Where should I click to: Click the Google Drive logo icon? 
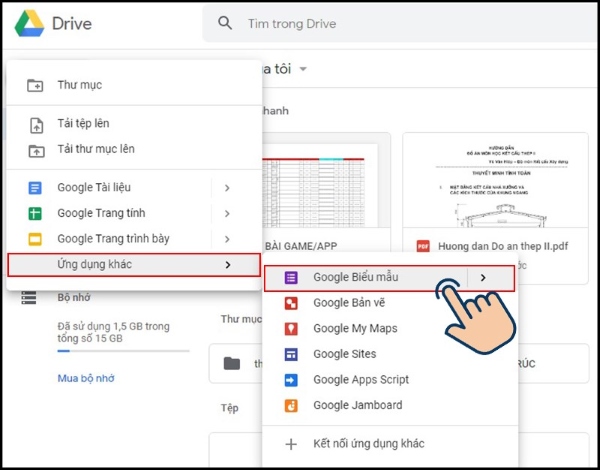tap(29, 23)
